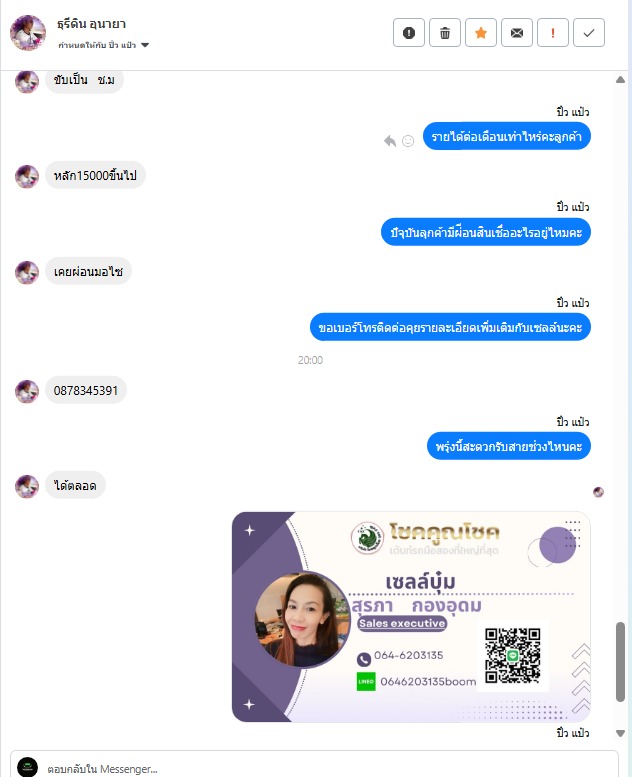Image resolution: width=632 pixels, height=777 pixels.
Task: Mark conversation done with the checkmark
Action: point(589,33)
